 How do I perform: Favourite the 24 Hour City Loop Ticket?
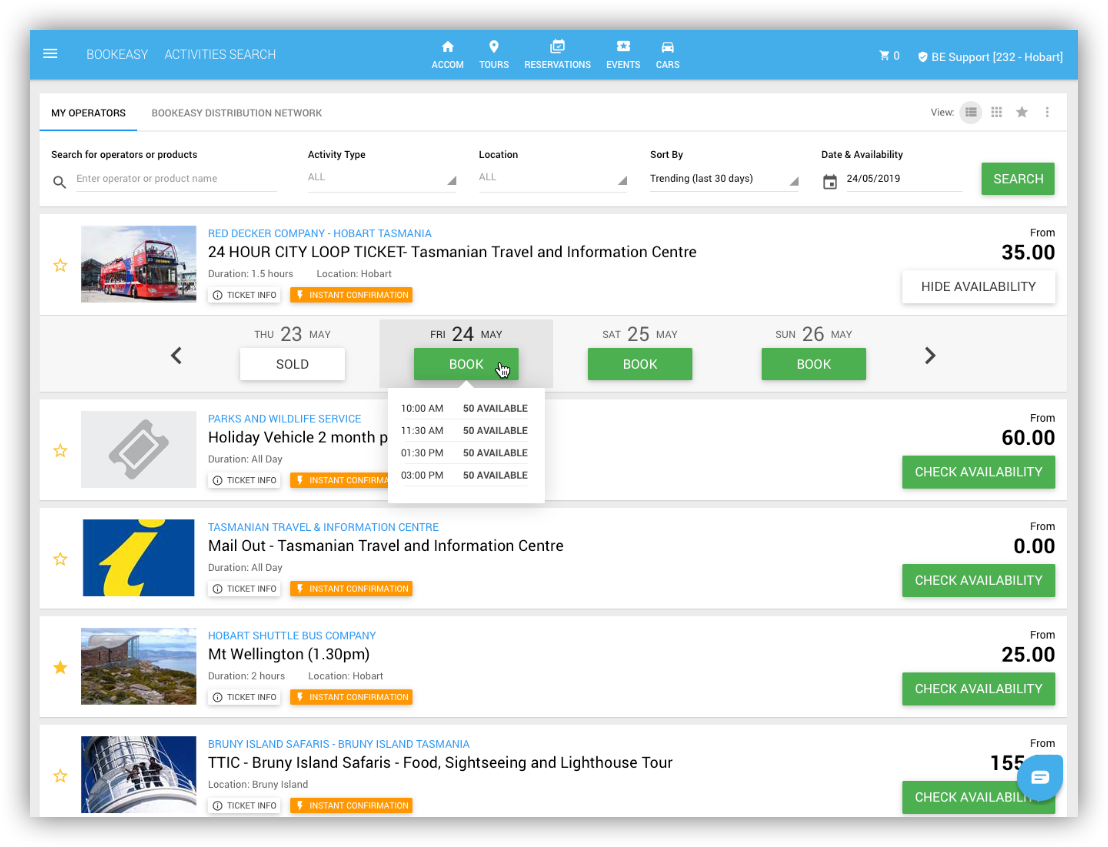pos(61,266)
